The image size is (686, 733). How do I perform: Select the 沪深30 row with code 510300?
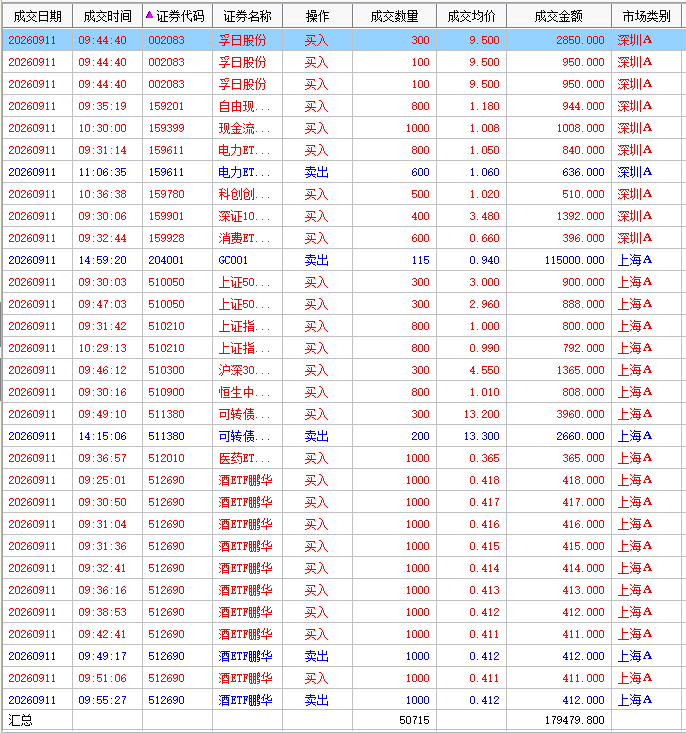pos(342,370)
